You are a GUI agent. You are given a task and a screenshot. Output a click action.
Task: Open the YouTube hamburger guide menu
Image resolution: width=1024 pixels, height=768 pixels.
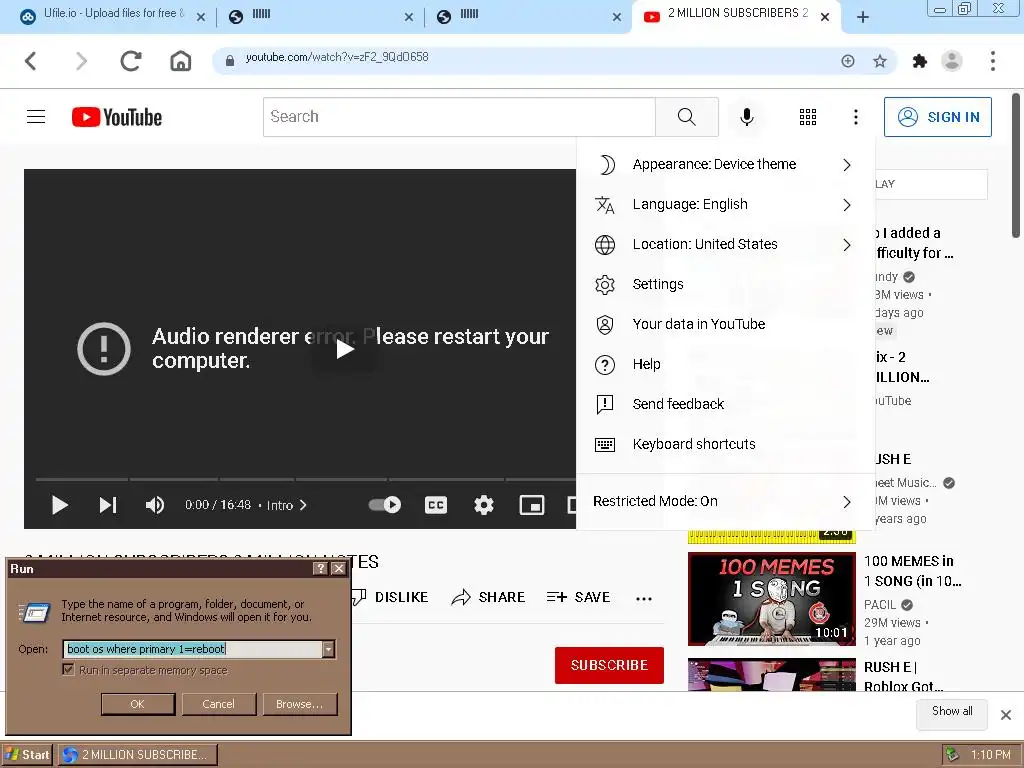(36, 117)
